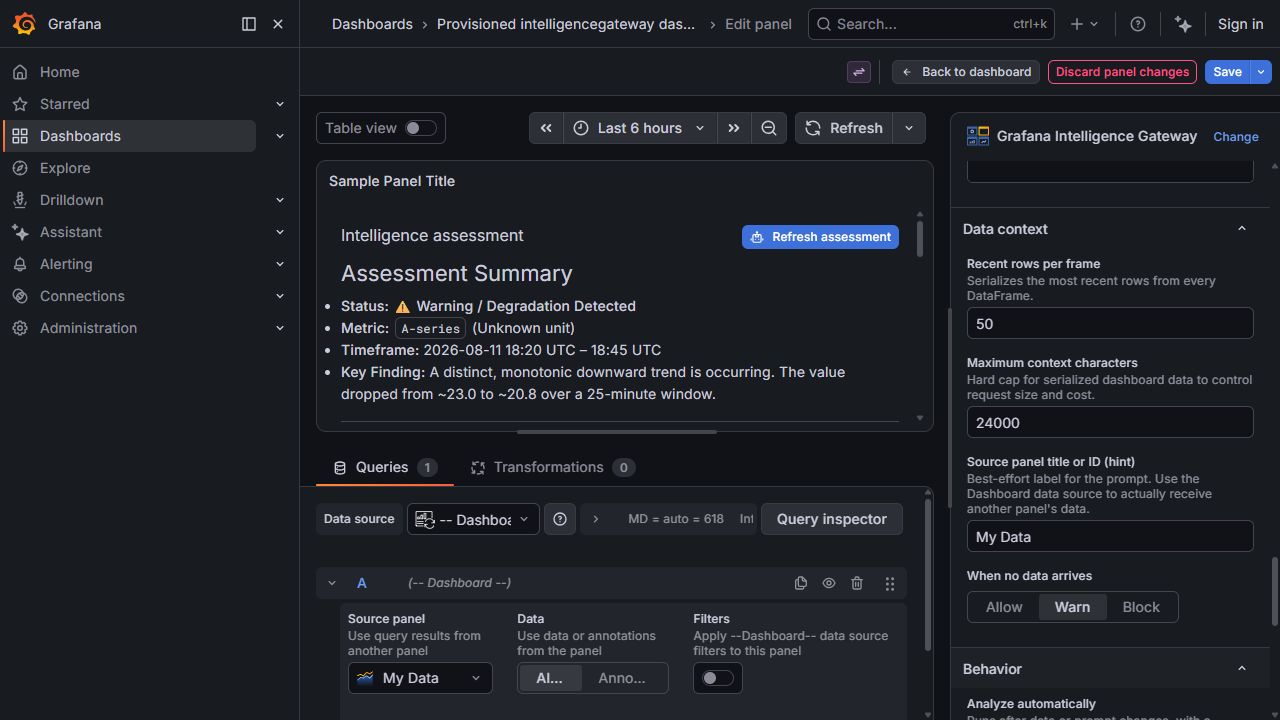Select Allow for no-data behavior
Screen dimensions: 1280x720
[1004, 607]
